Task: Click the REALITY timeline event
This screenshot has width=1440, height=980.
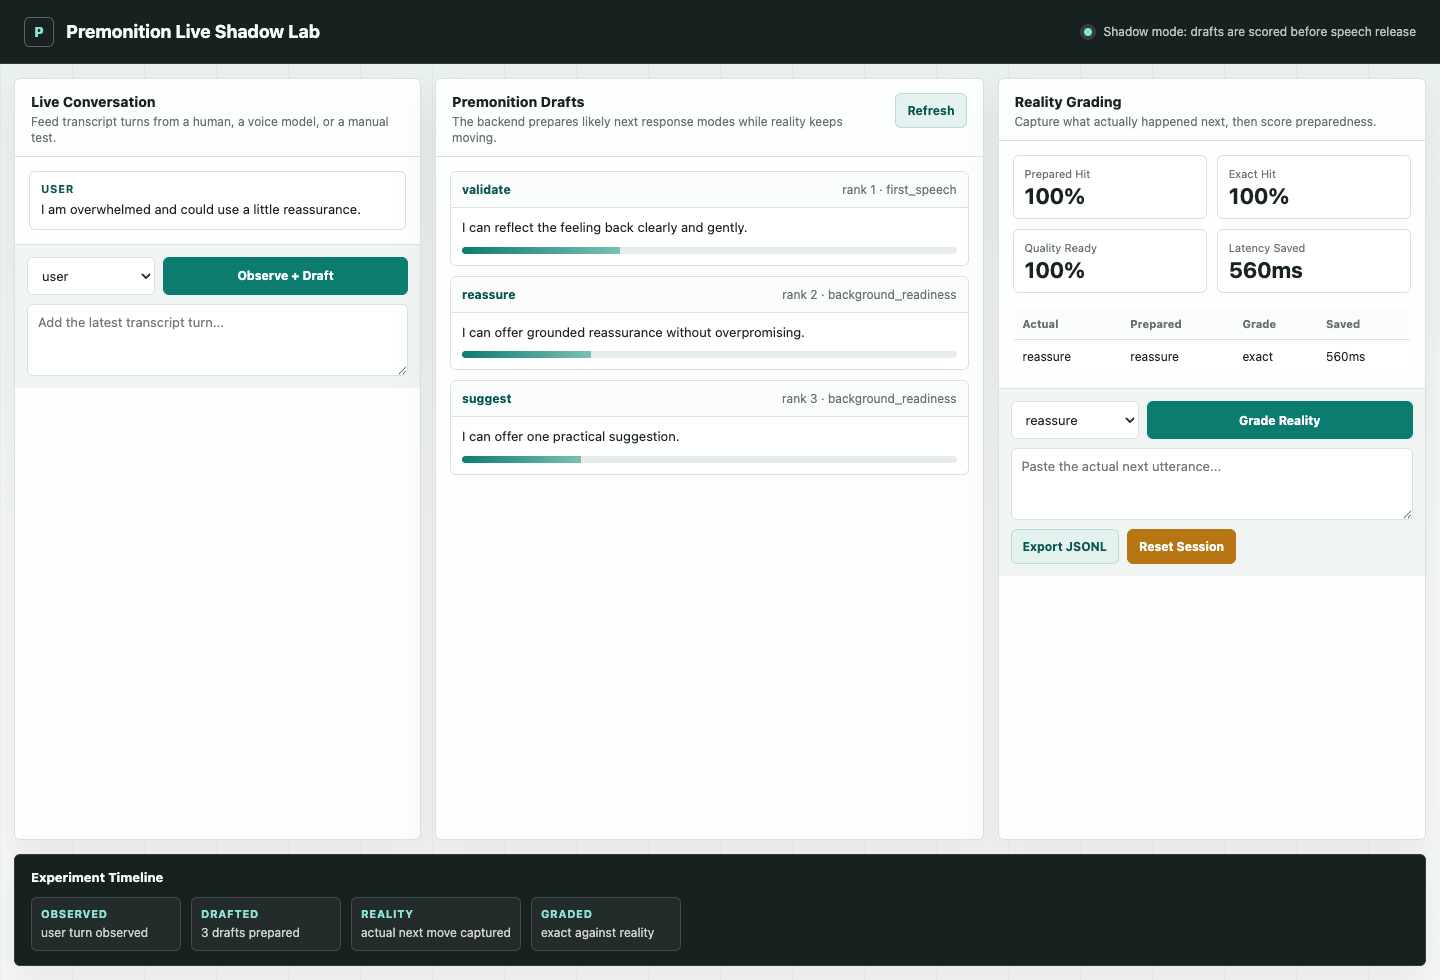Action: 436,924
